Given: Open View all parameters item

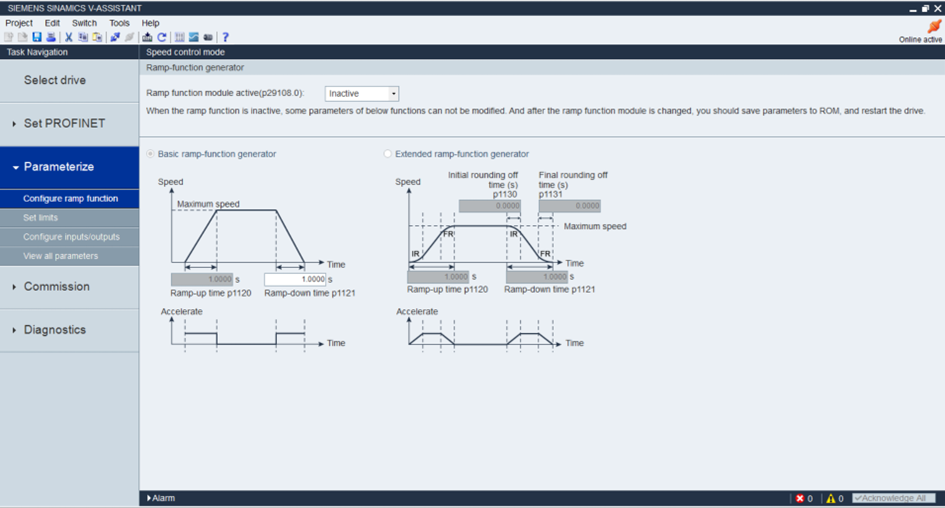Looking at the screenshot, I should click(69, 256).
